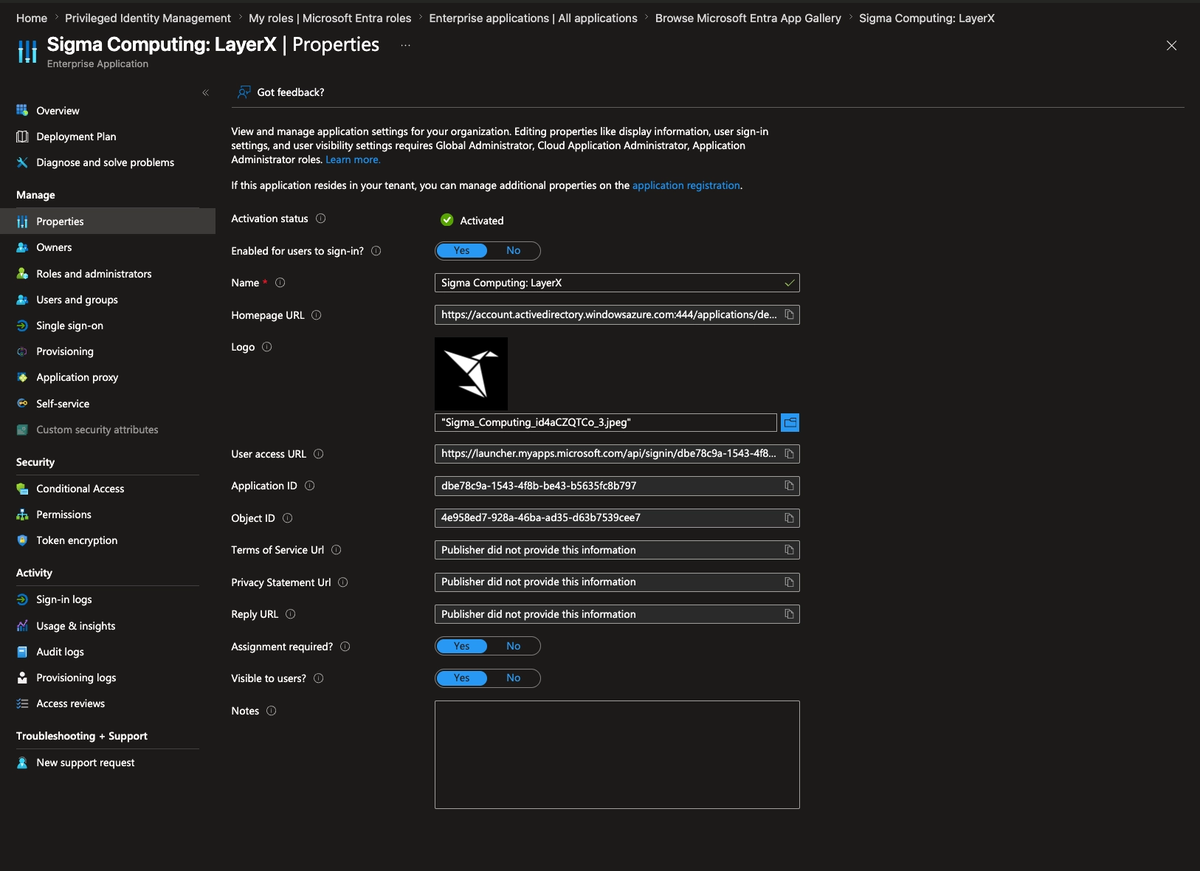Image resolution: width=1200 pixels, height=871 pixels.
Task: Open Properties in the Manage menu
Action: point(107,221)
